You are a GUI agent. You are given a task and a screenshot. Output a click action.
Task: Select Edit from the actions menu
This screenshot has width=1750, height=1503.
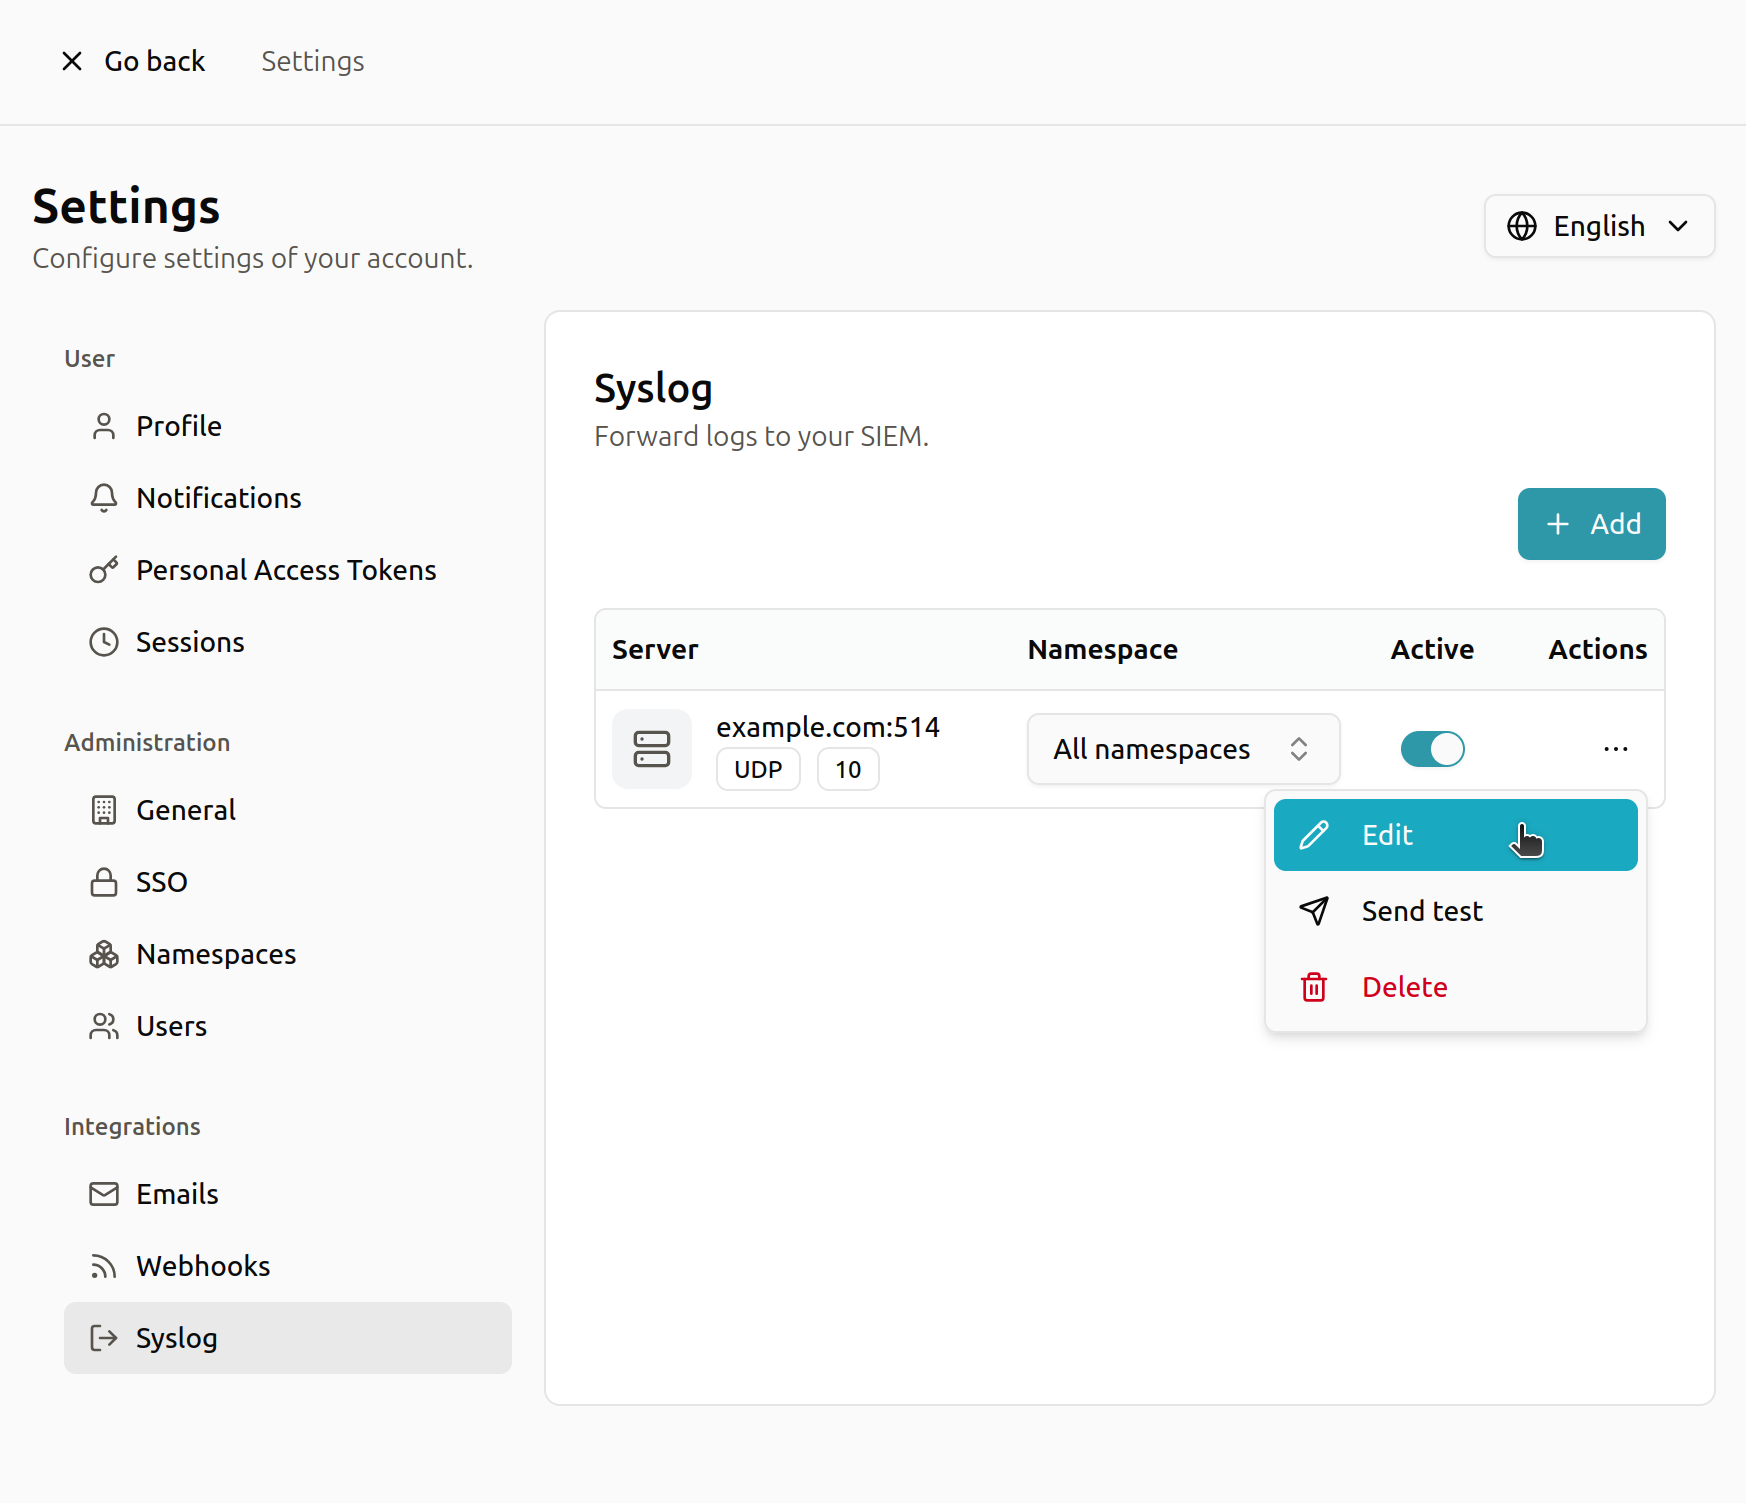click(1455, 835)
